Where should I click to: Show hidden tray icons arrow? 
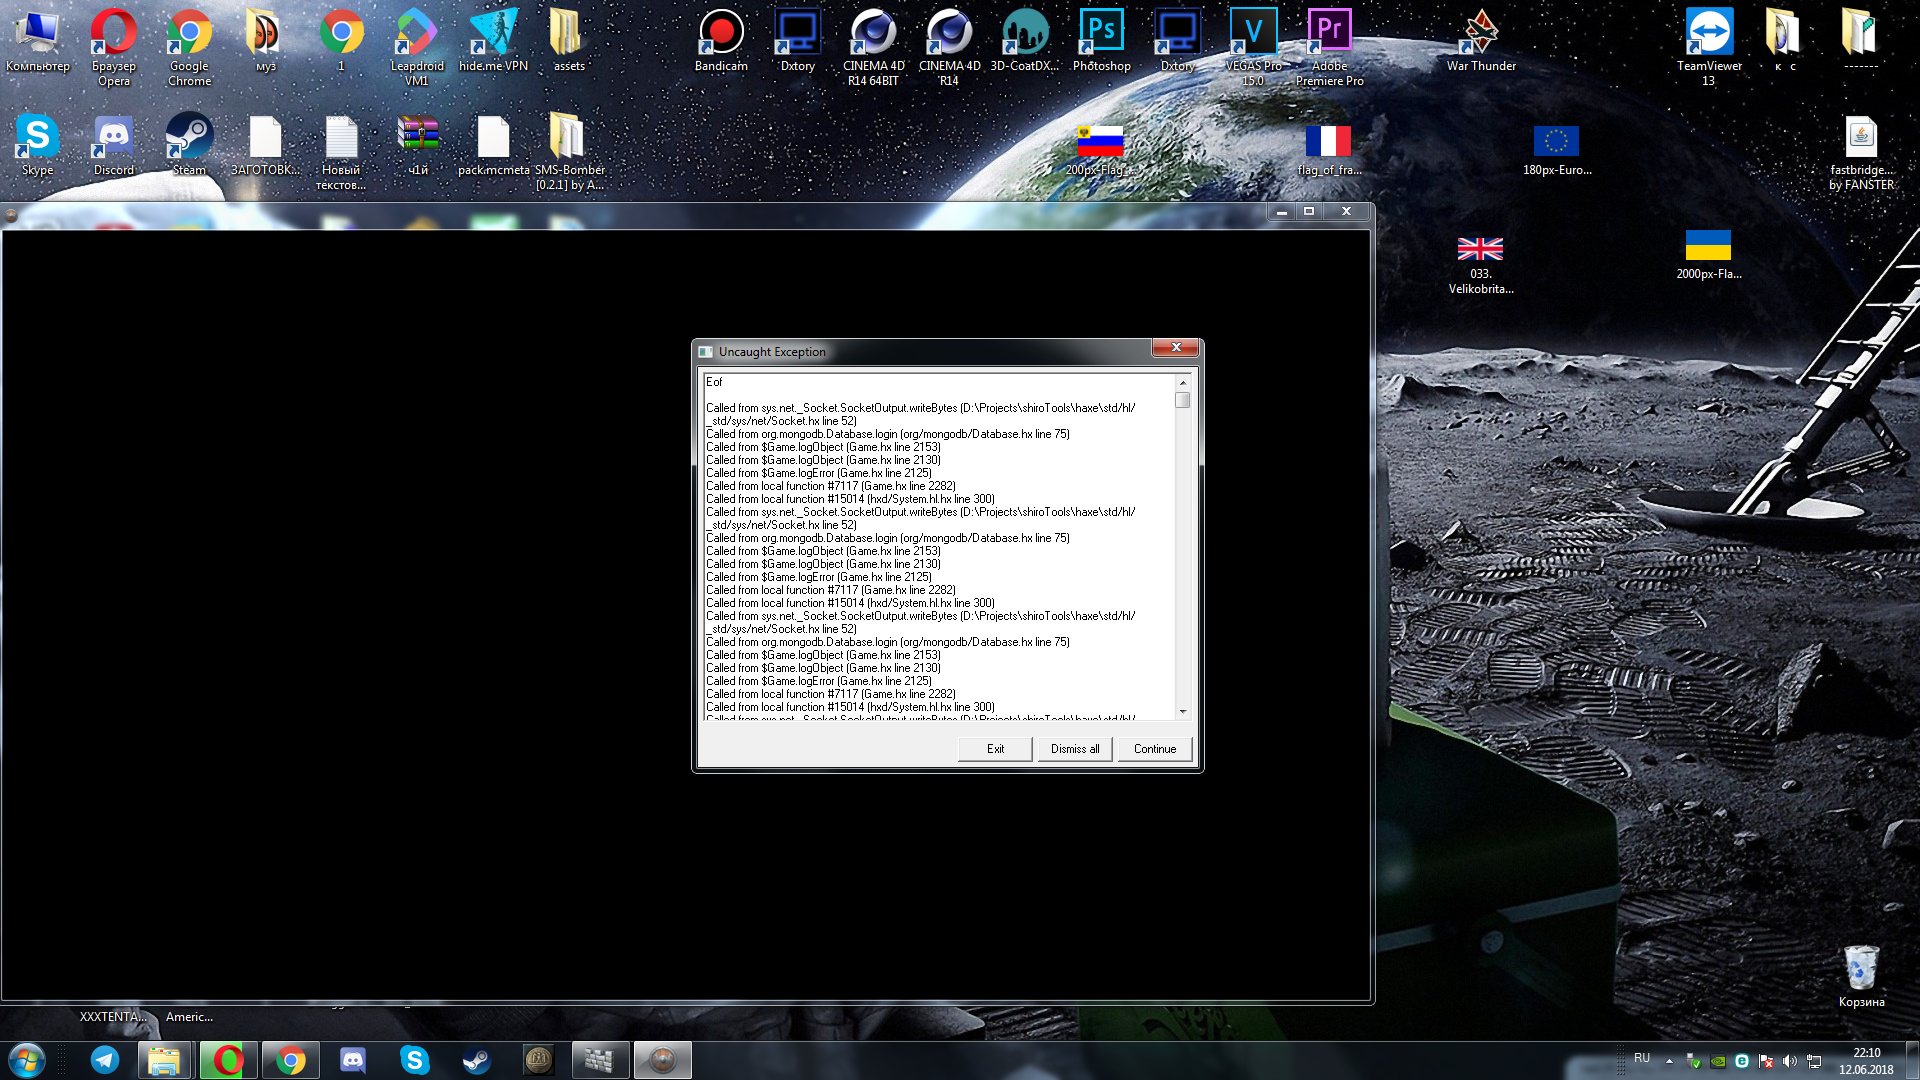point(1669,1060)
